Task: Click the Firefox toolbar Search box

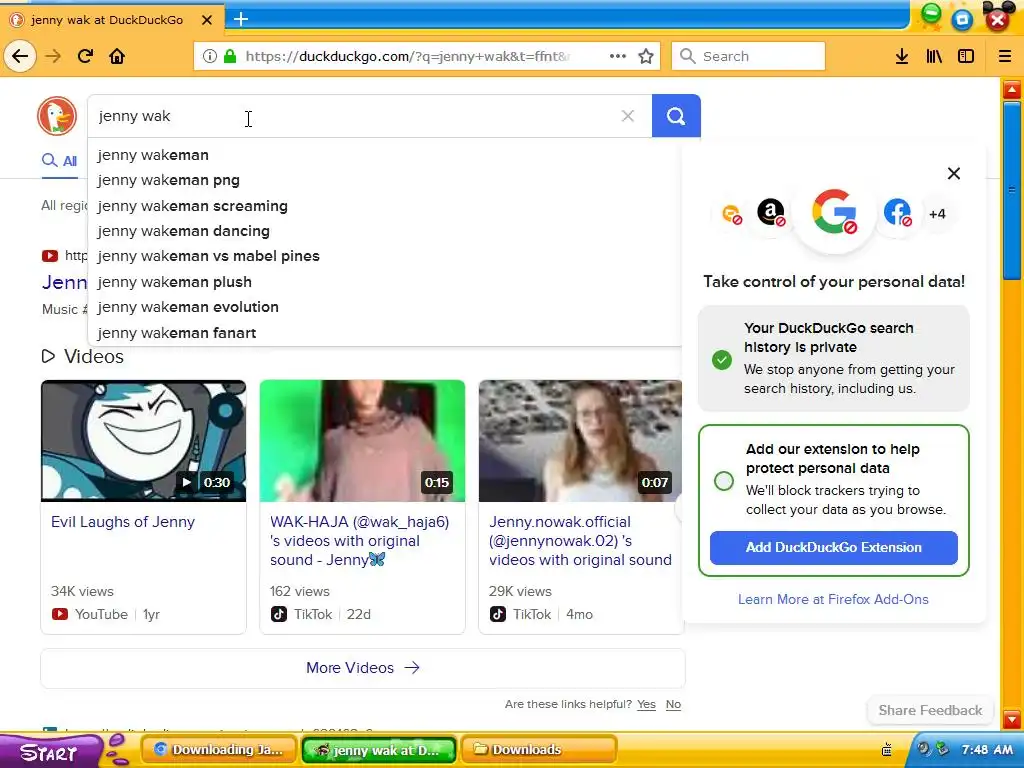Action: click(748, 56)
